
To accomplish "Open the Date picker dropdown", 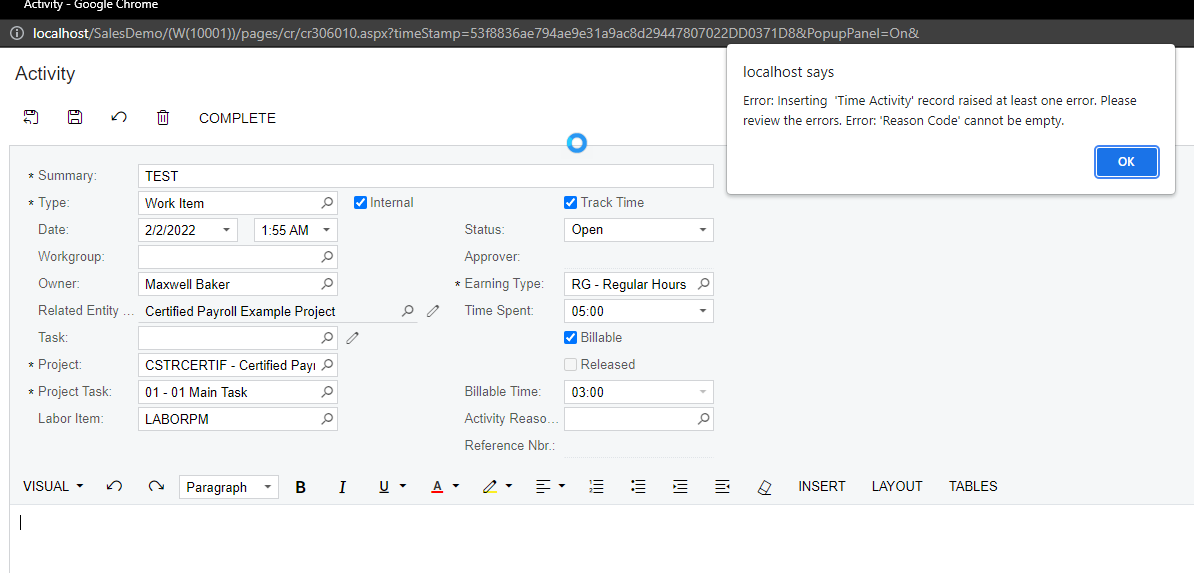I will 226,230.
